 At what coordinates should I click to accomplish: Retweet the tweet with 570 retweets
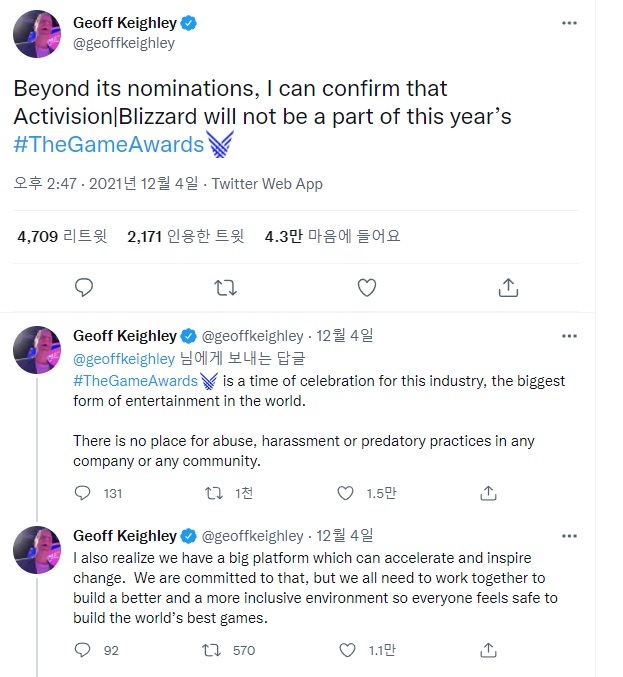213,650
